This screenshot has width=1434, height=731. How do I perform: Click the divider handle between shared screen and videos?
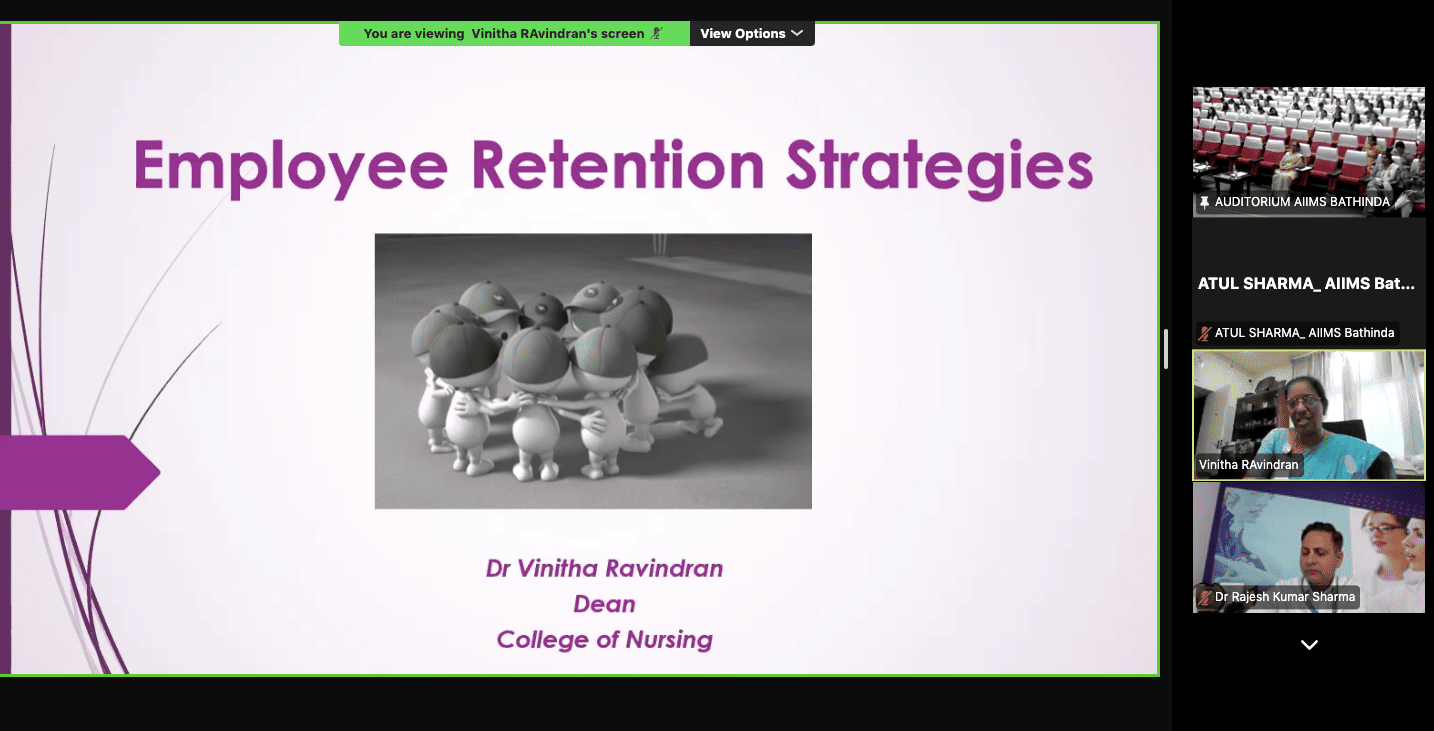(1165, 350)
